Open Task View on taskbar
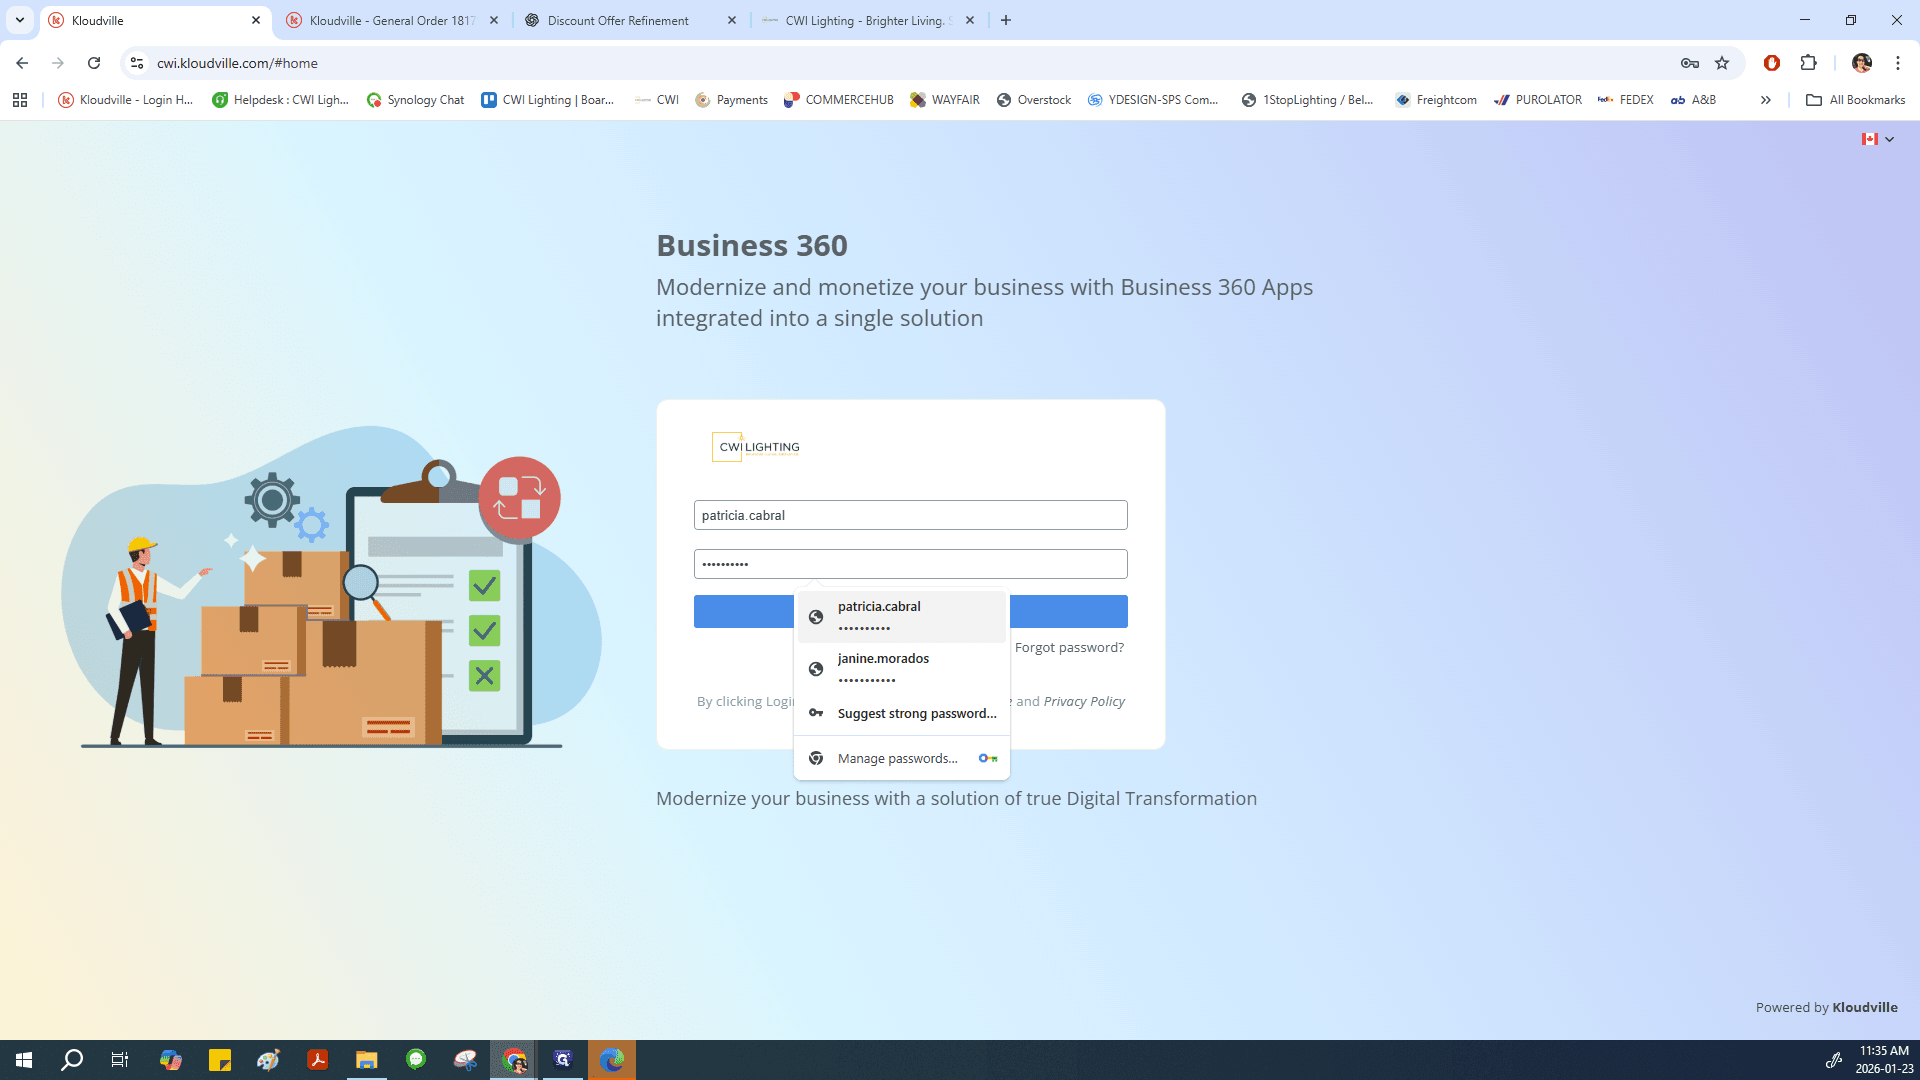 (120, 1060)
